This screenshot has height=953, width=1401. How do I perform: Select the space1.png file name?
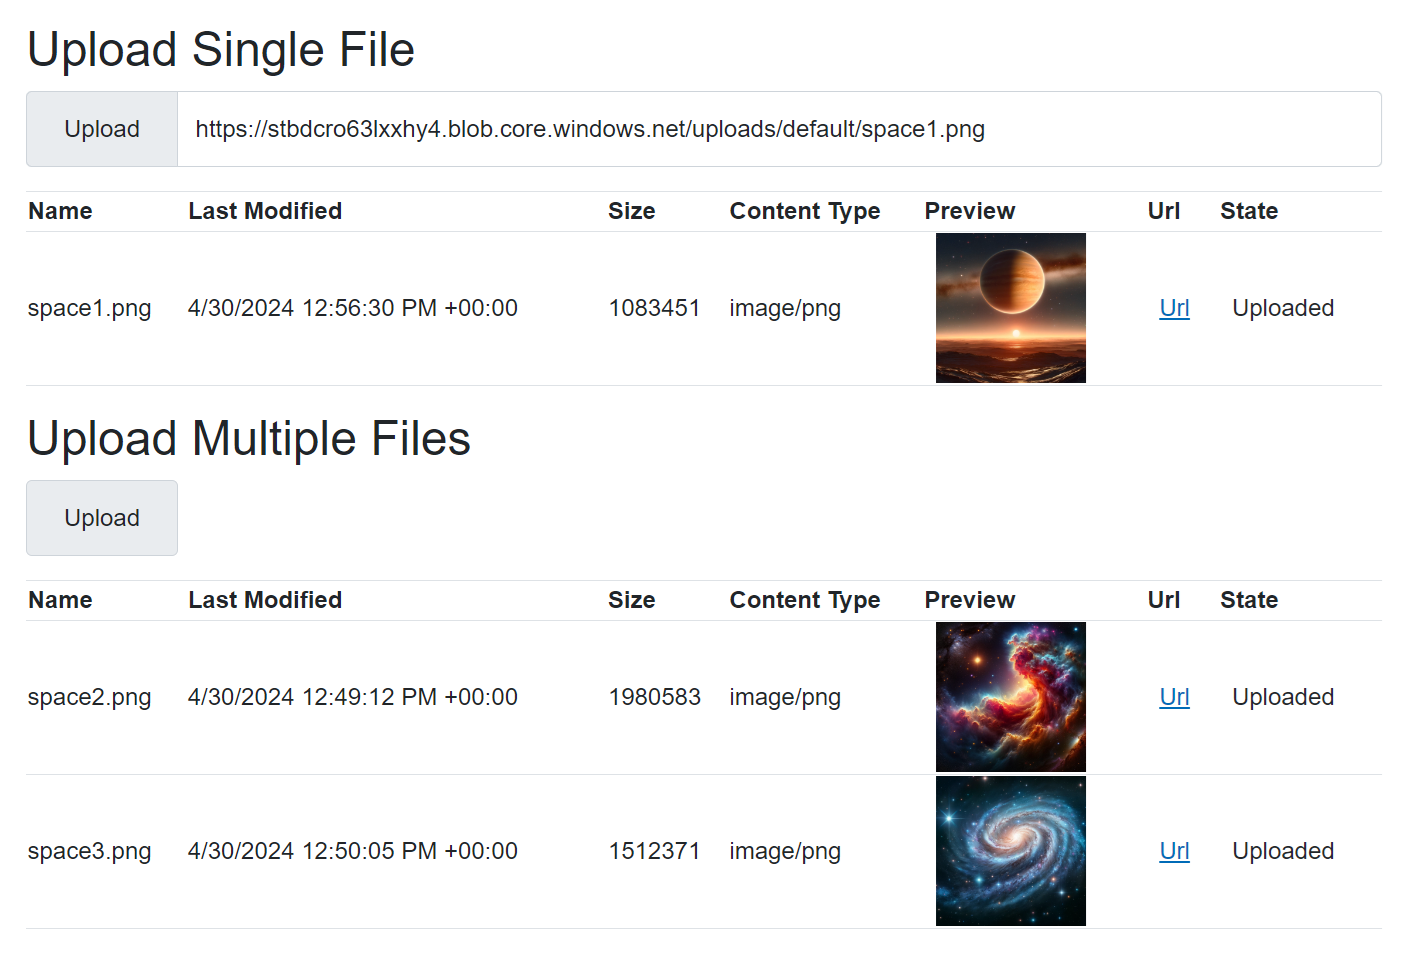[90, 308]
